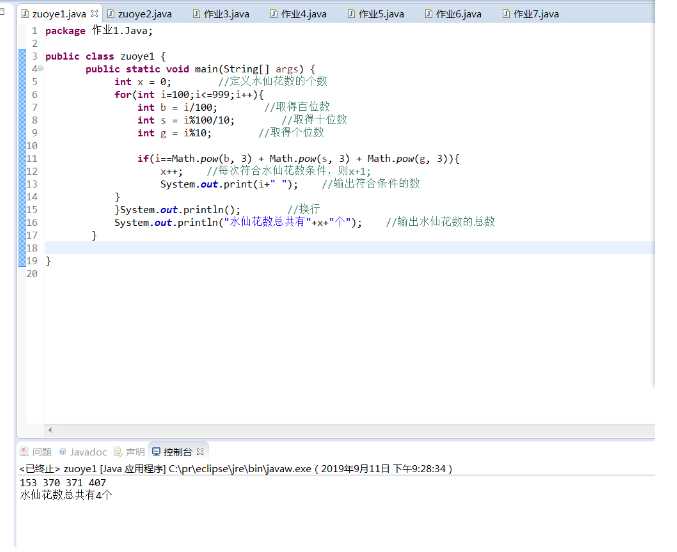Screen dimensions: 677x552
Task: Collapse the main method fold marker at line 4
Action: pyautogui.click(x=41, y=68)
